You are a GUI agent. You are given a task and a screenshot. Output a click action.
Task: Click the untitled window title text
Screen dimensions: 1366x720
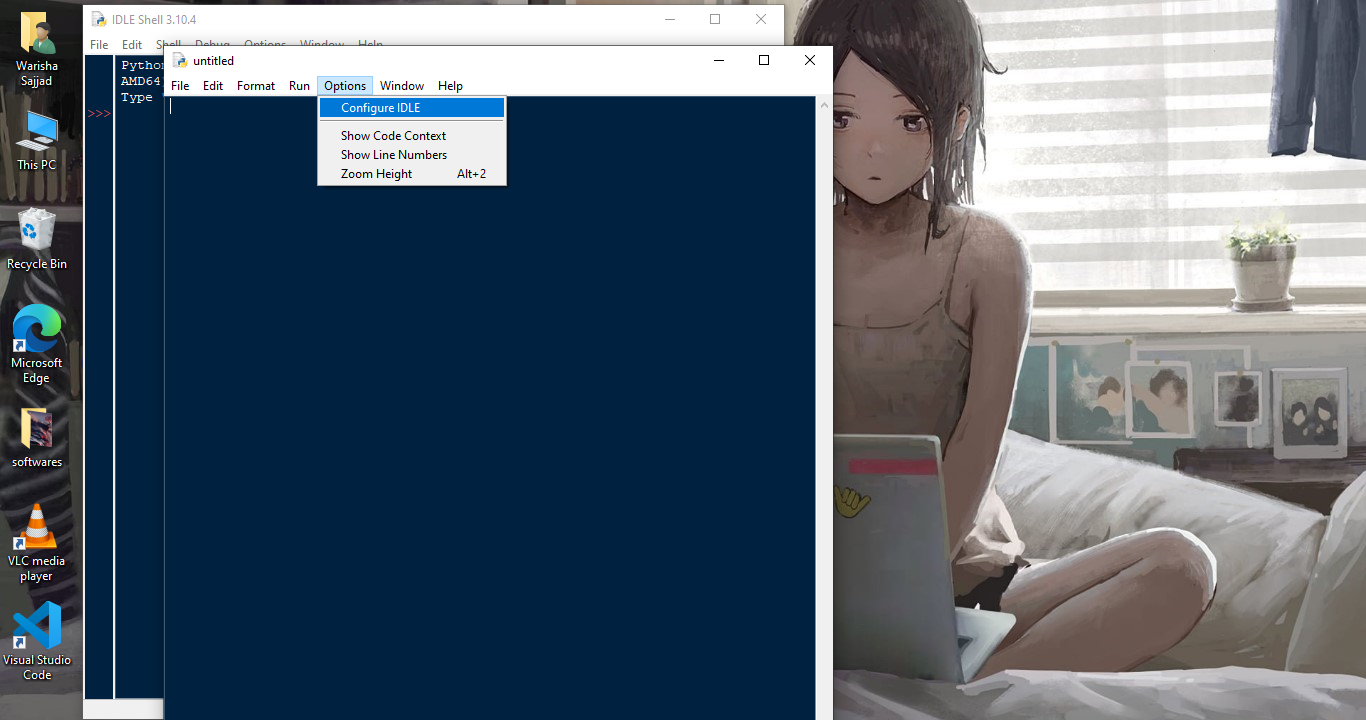[x=213, y=61]
